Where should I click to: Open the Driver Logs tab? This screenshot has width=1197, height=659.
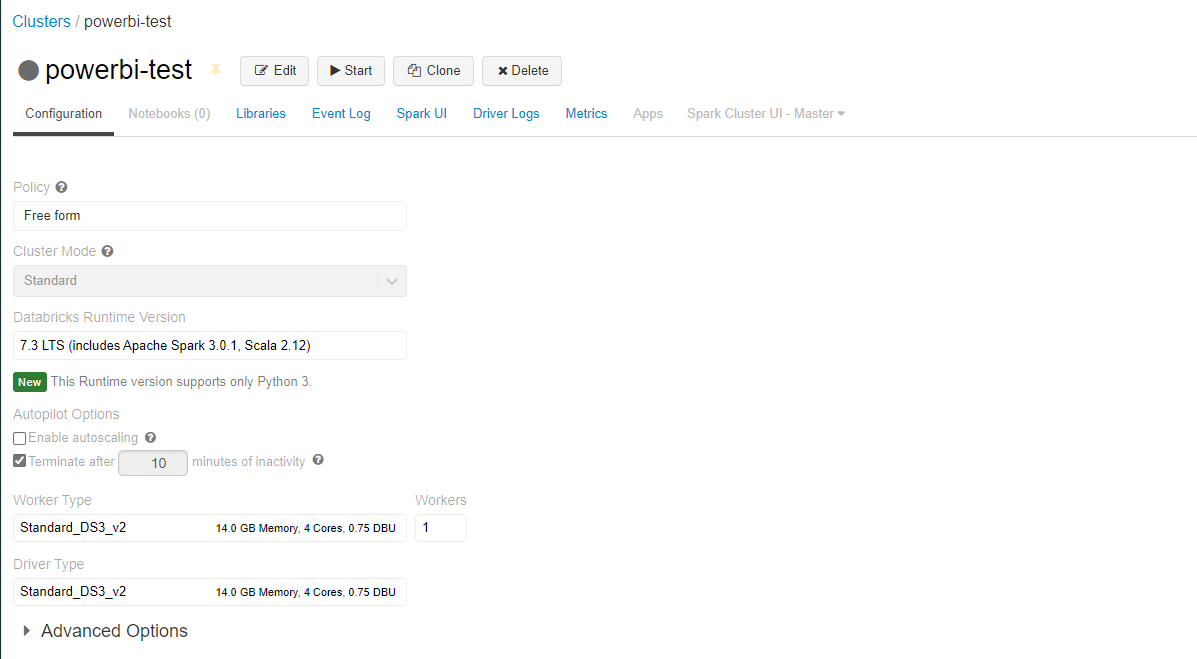click(x=506, y=114)
